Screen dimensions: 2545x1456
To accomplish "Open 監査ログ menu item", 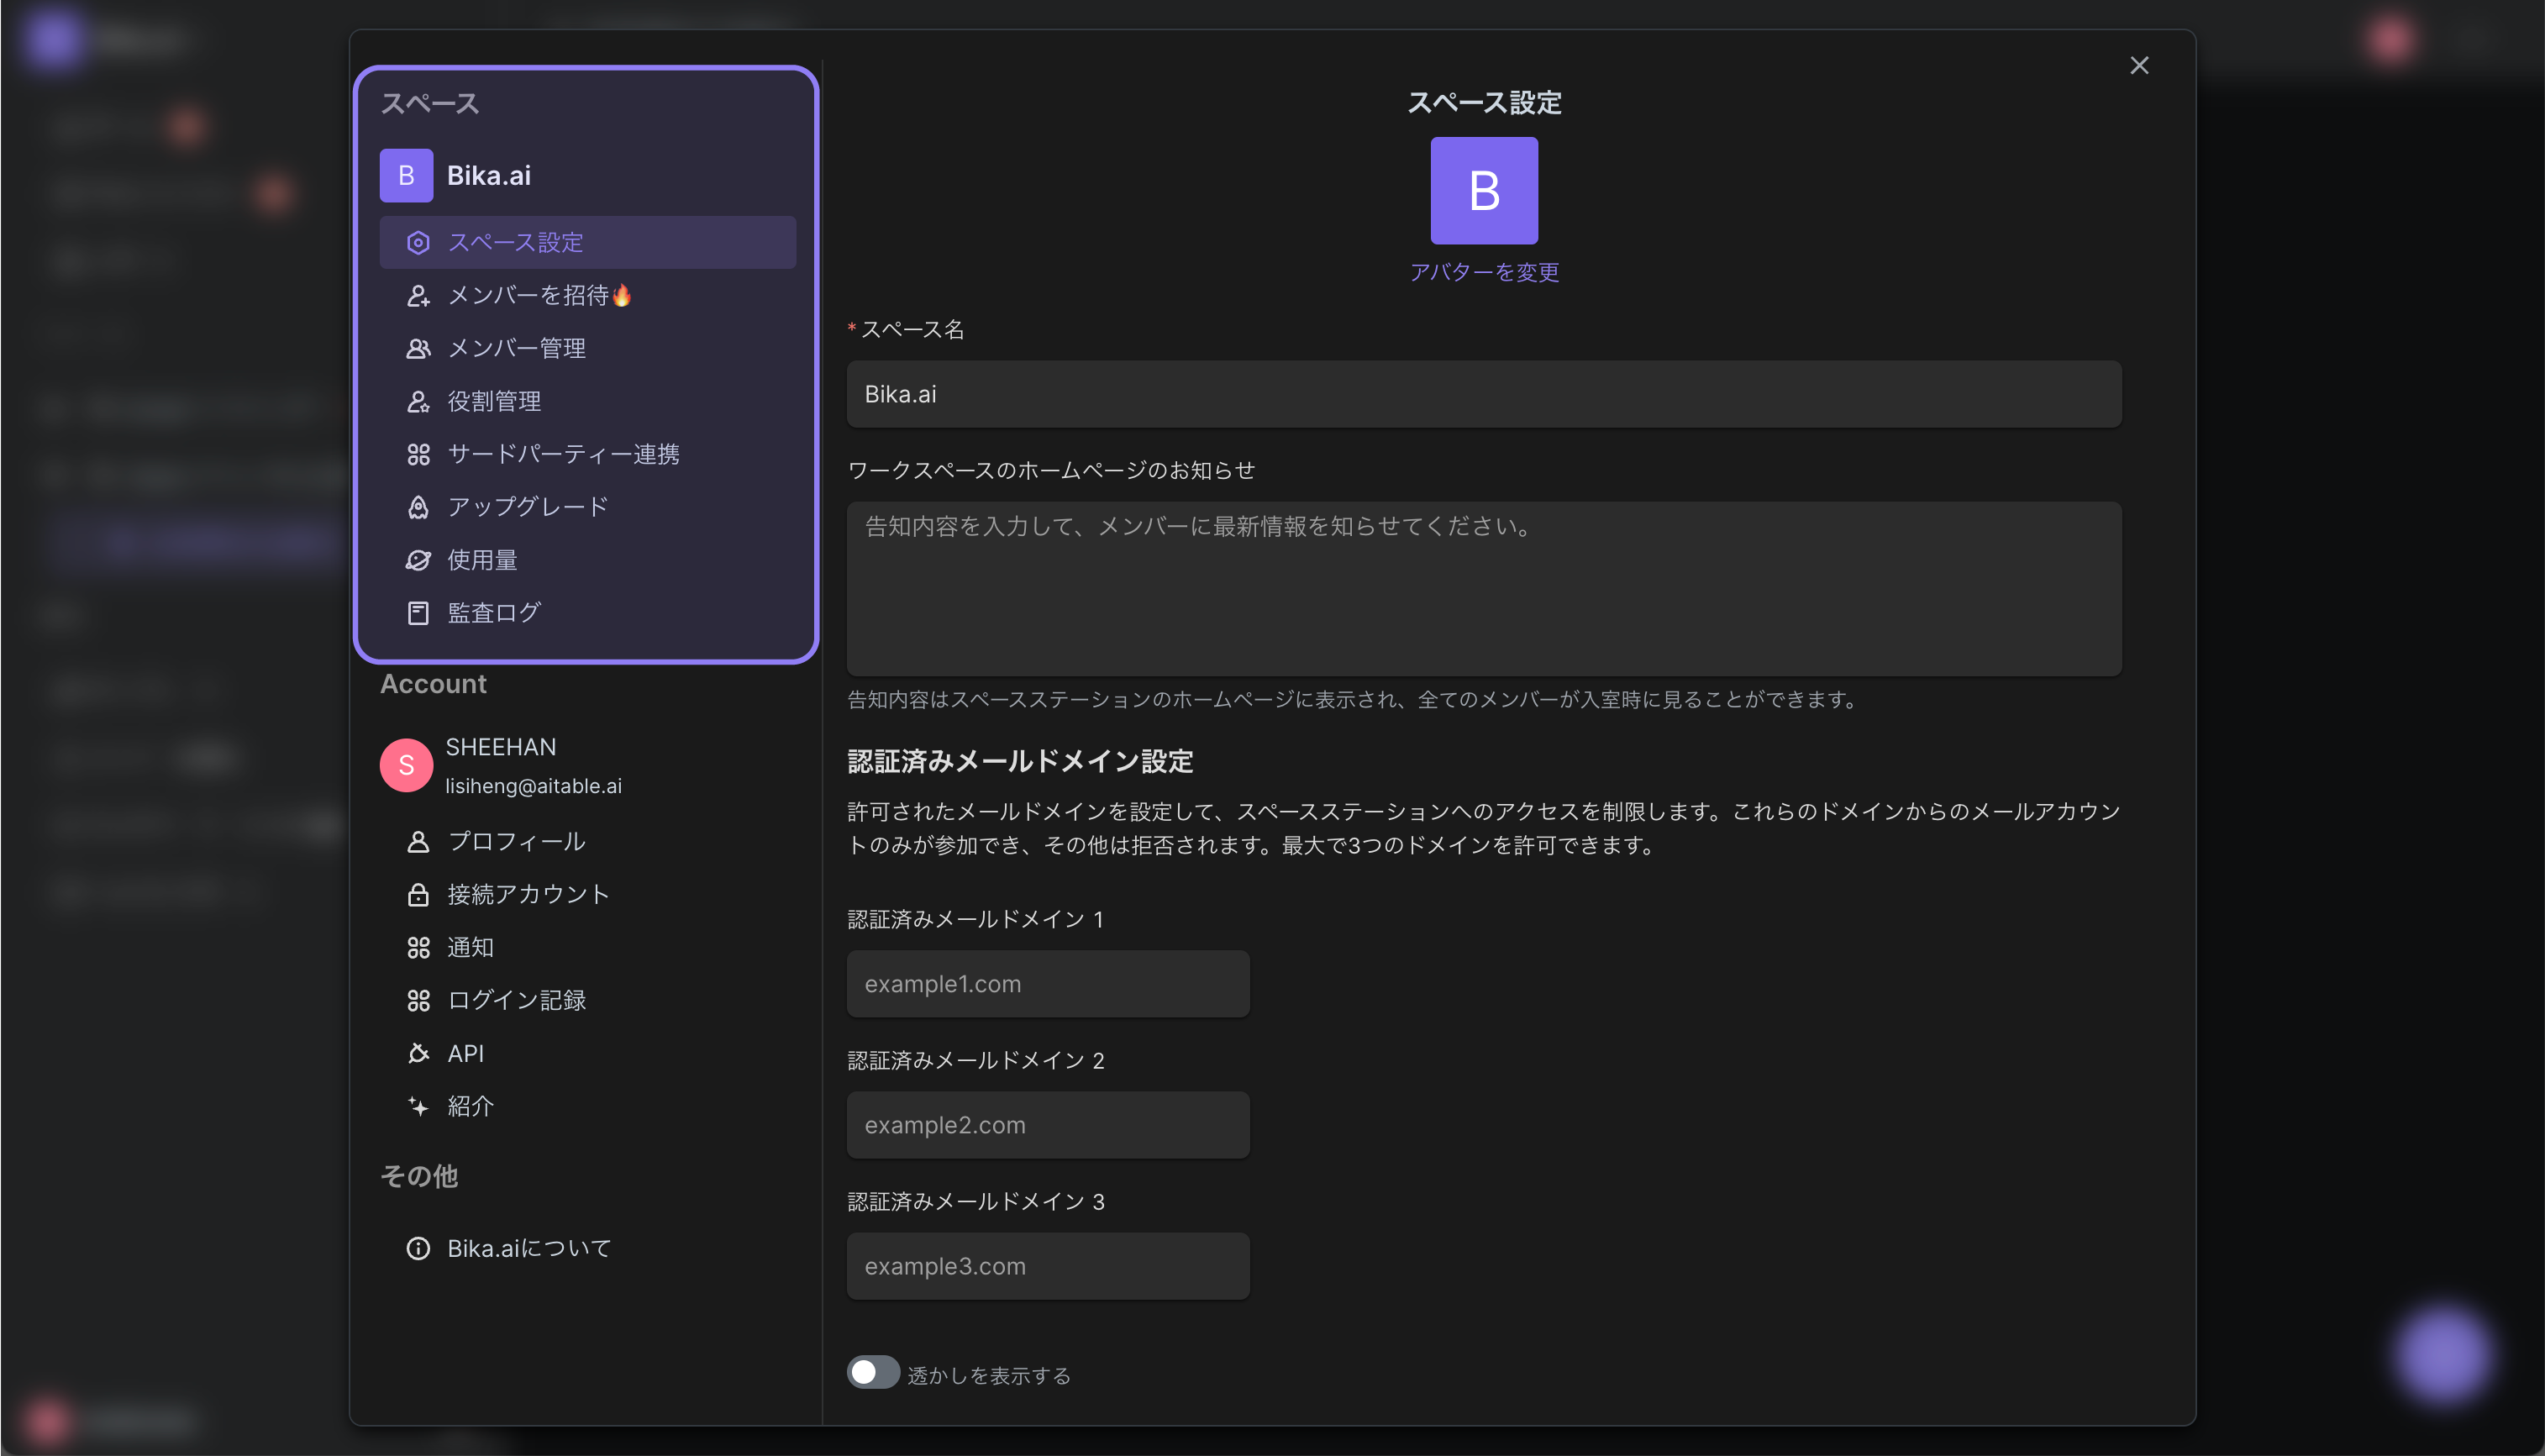I will 588,613.
